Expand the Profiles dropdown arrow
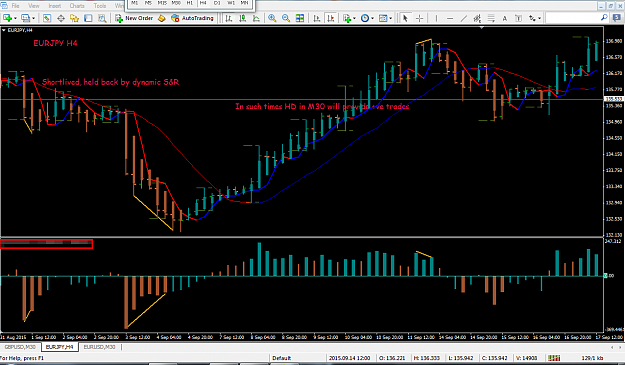This screenshot has width=625, height=365. click(x=33, y=18)
